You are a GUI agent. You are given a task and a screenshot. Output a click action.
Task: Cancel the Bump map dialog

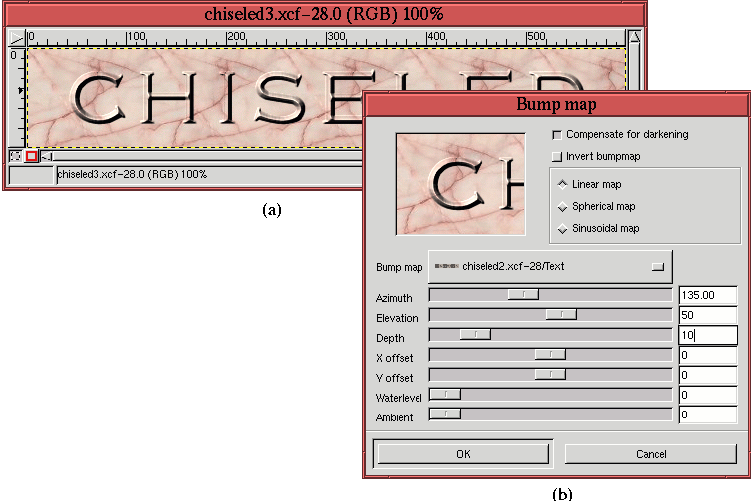click(x=651, y=453)
